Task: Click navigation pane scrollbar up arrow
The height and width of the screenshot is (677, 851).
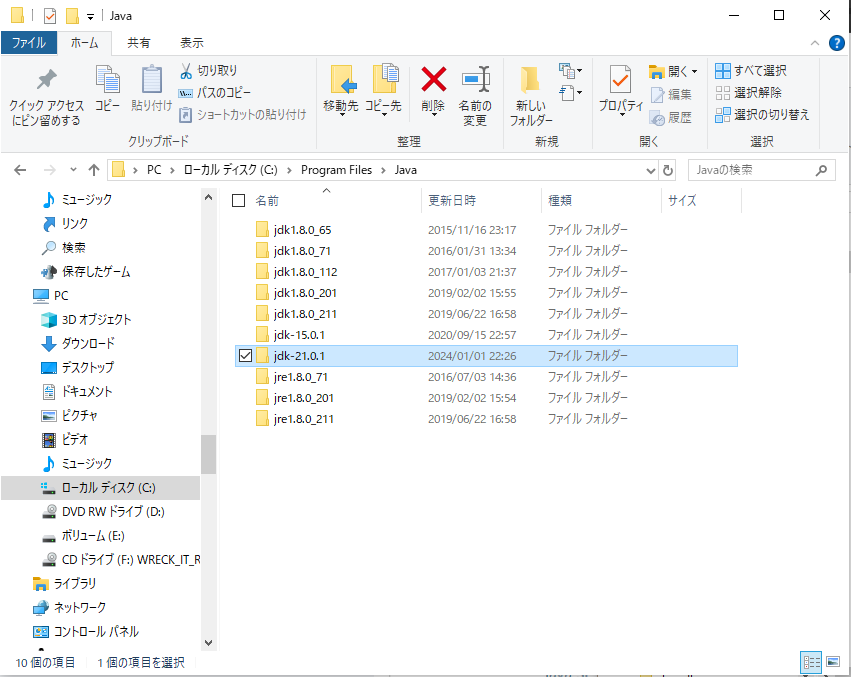Action: (x=208, y=198)
